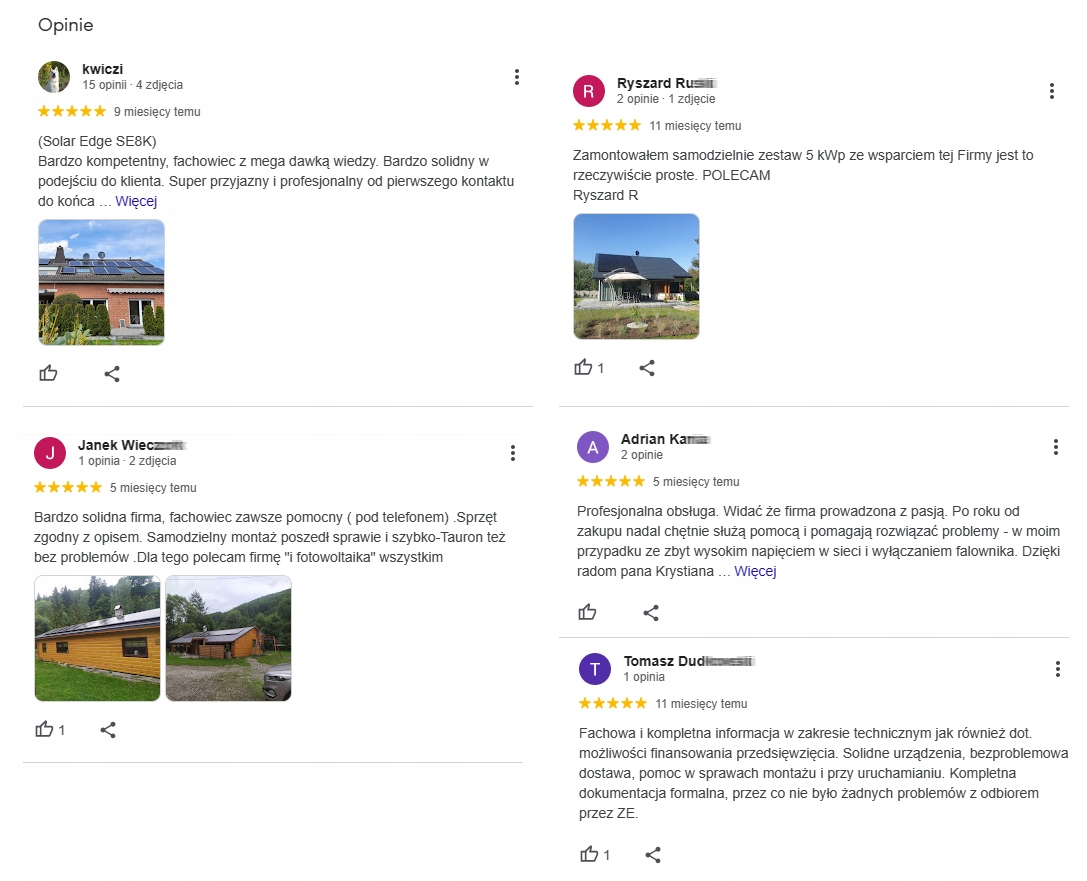
Task: Expand Adrian's review with the Więcej link
Action: [755, 571]
